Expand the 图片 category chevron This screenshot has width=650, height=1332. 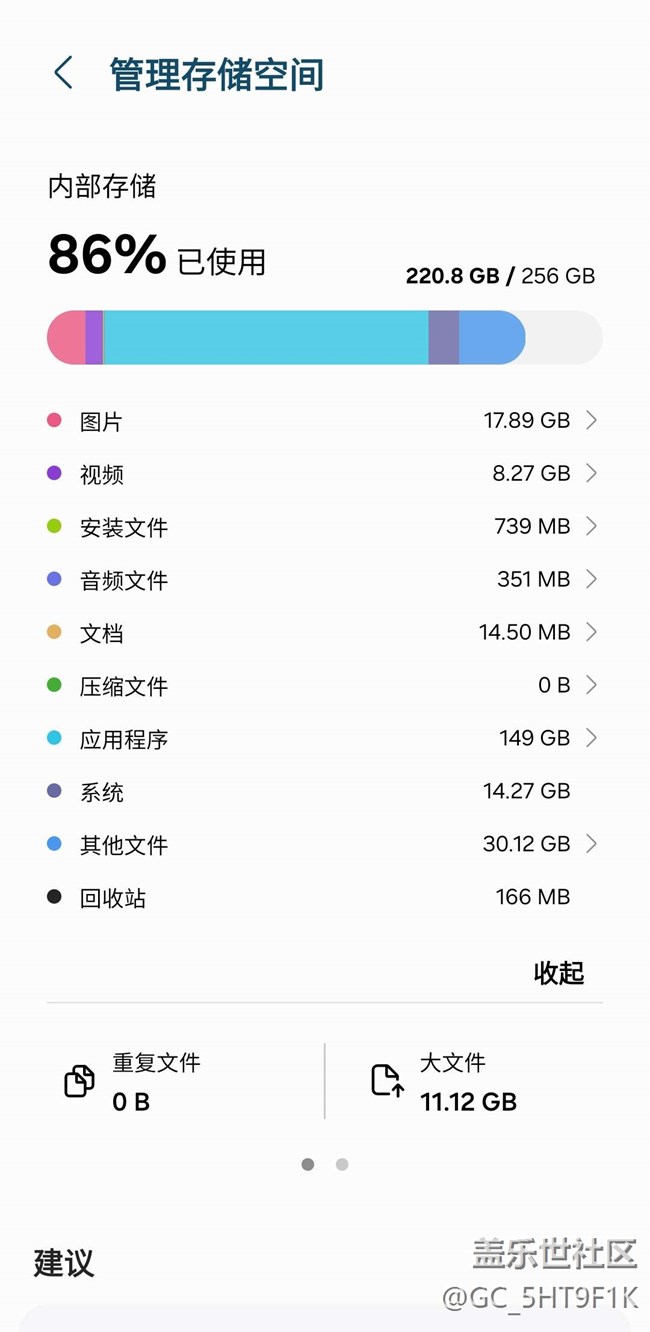click(x=591, y=421)
